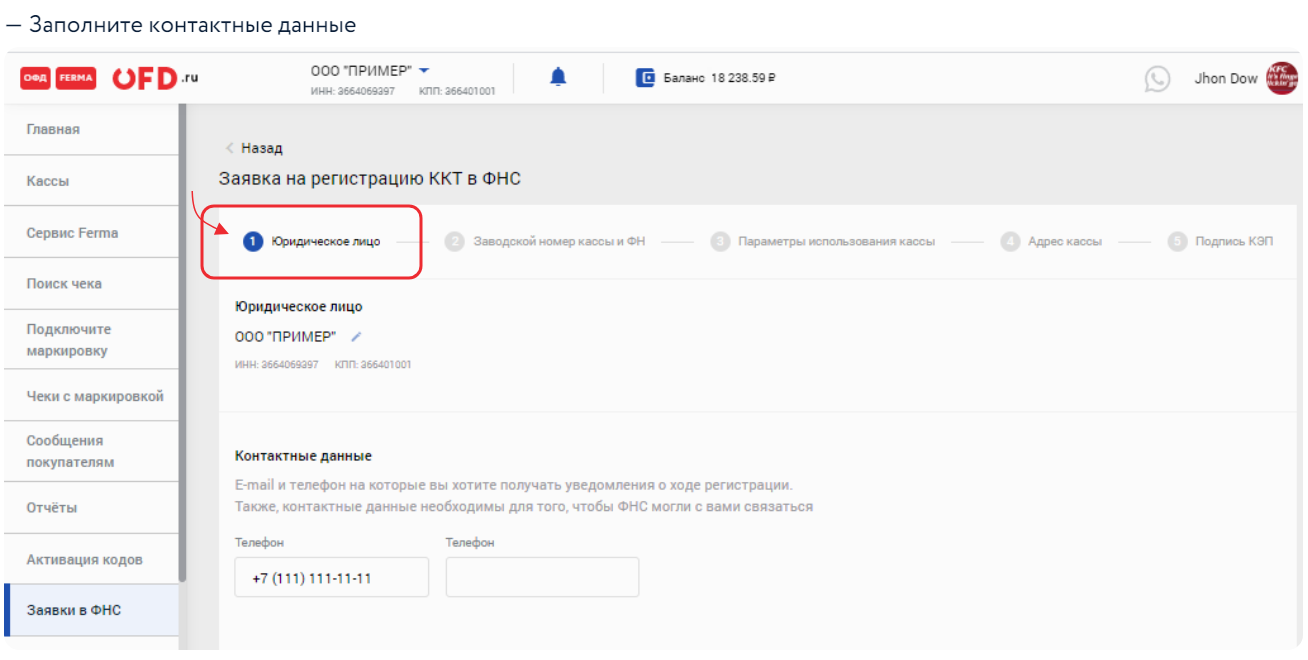
Task: Click the sidebar vertical scrollbar
Action: point(182,343)
